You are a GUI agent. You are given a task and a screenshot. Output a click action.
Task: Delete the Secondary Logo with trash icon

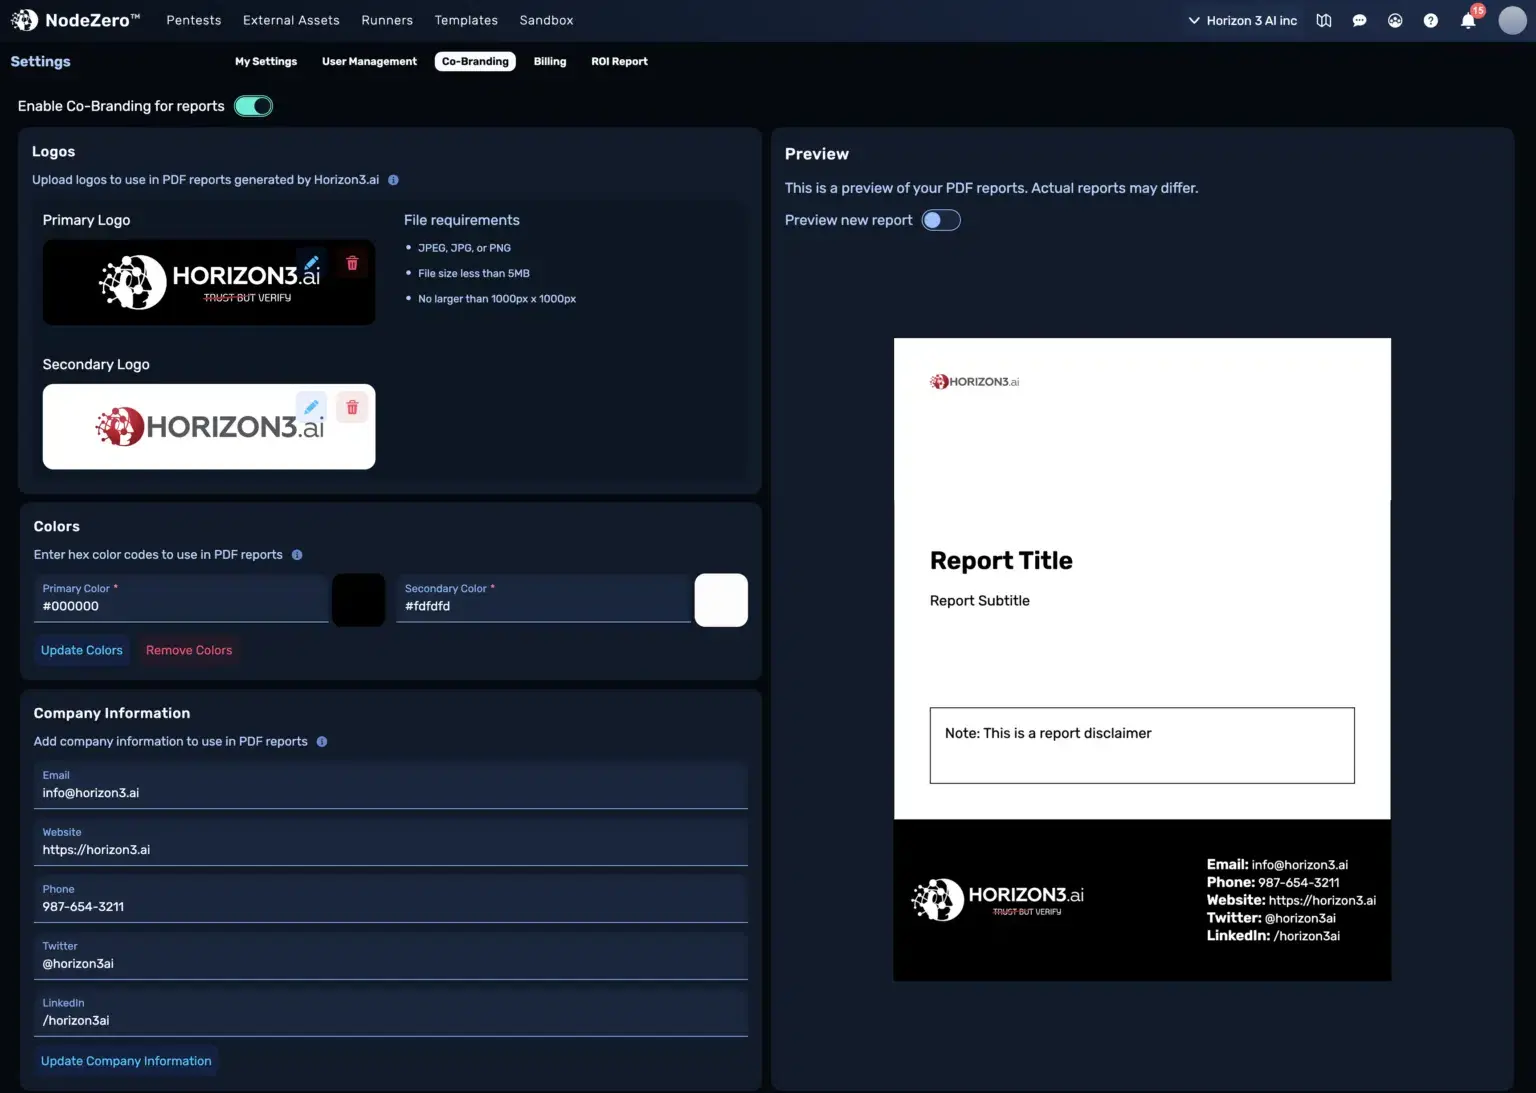pyautogui.click(x=352, y=407)
